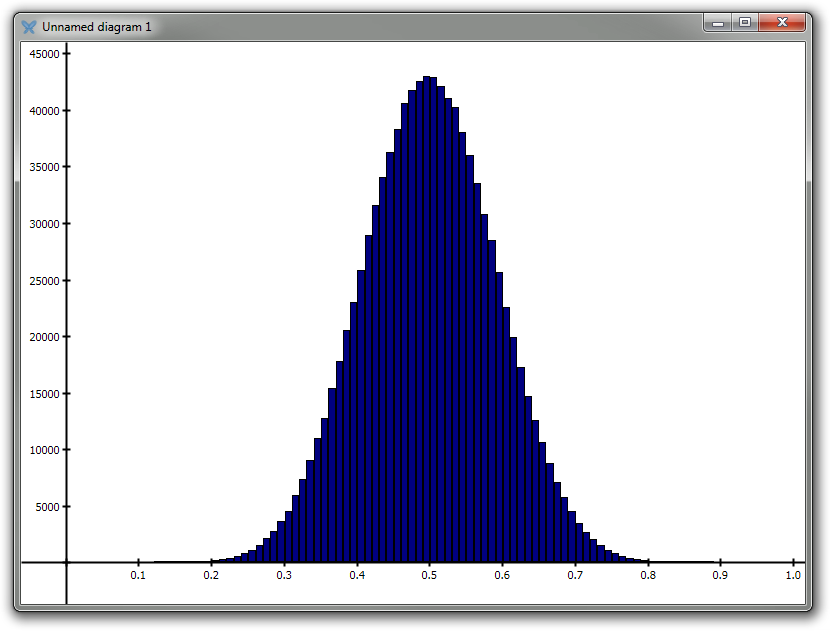The image size is (830, 631).
Task: Click the histogram bar above the 0.6 label
Action: click(x=499, y=420)
